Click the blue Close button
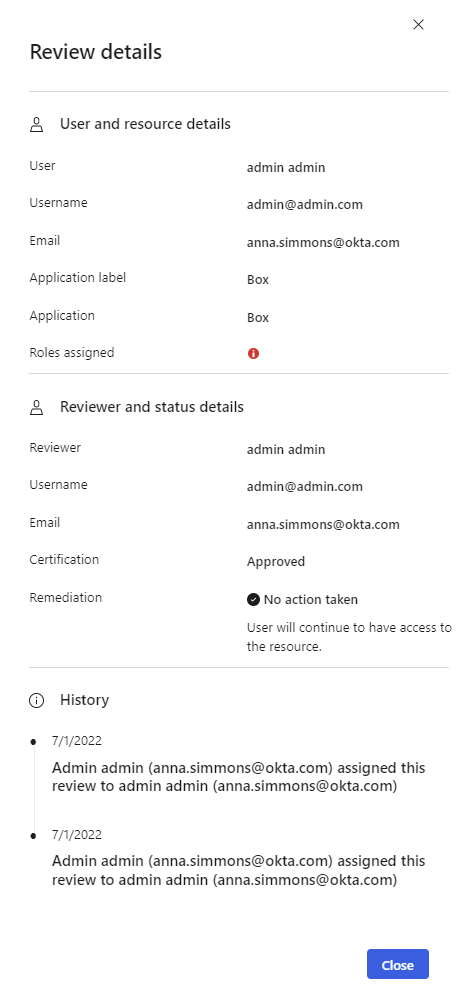457x992 pixels. point(398,964)
